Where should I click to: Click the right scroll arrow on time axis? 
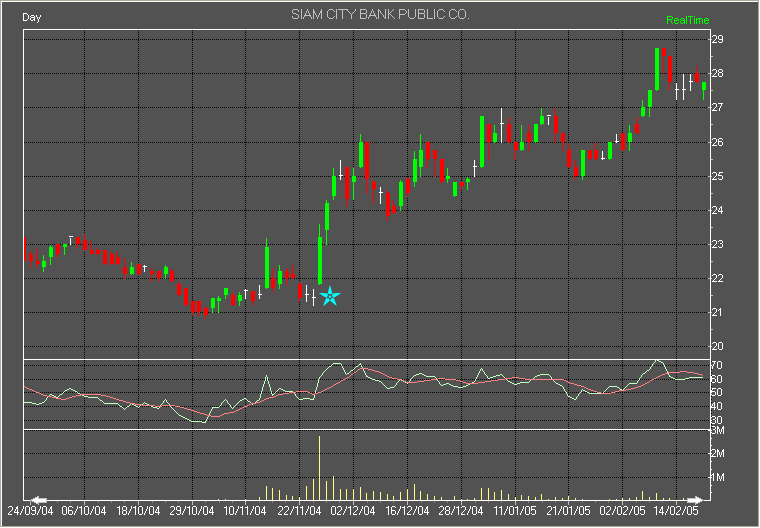[x=695, y=500]
